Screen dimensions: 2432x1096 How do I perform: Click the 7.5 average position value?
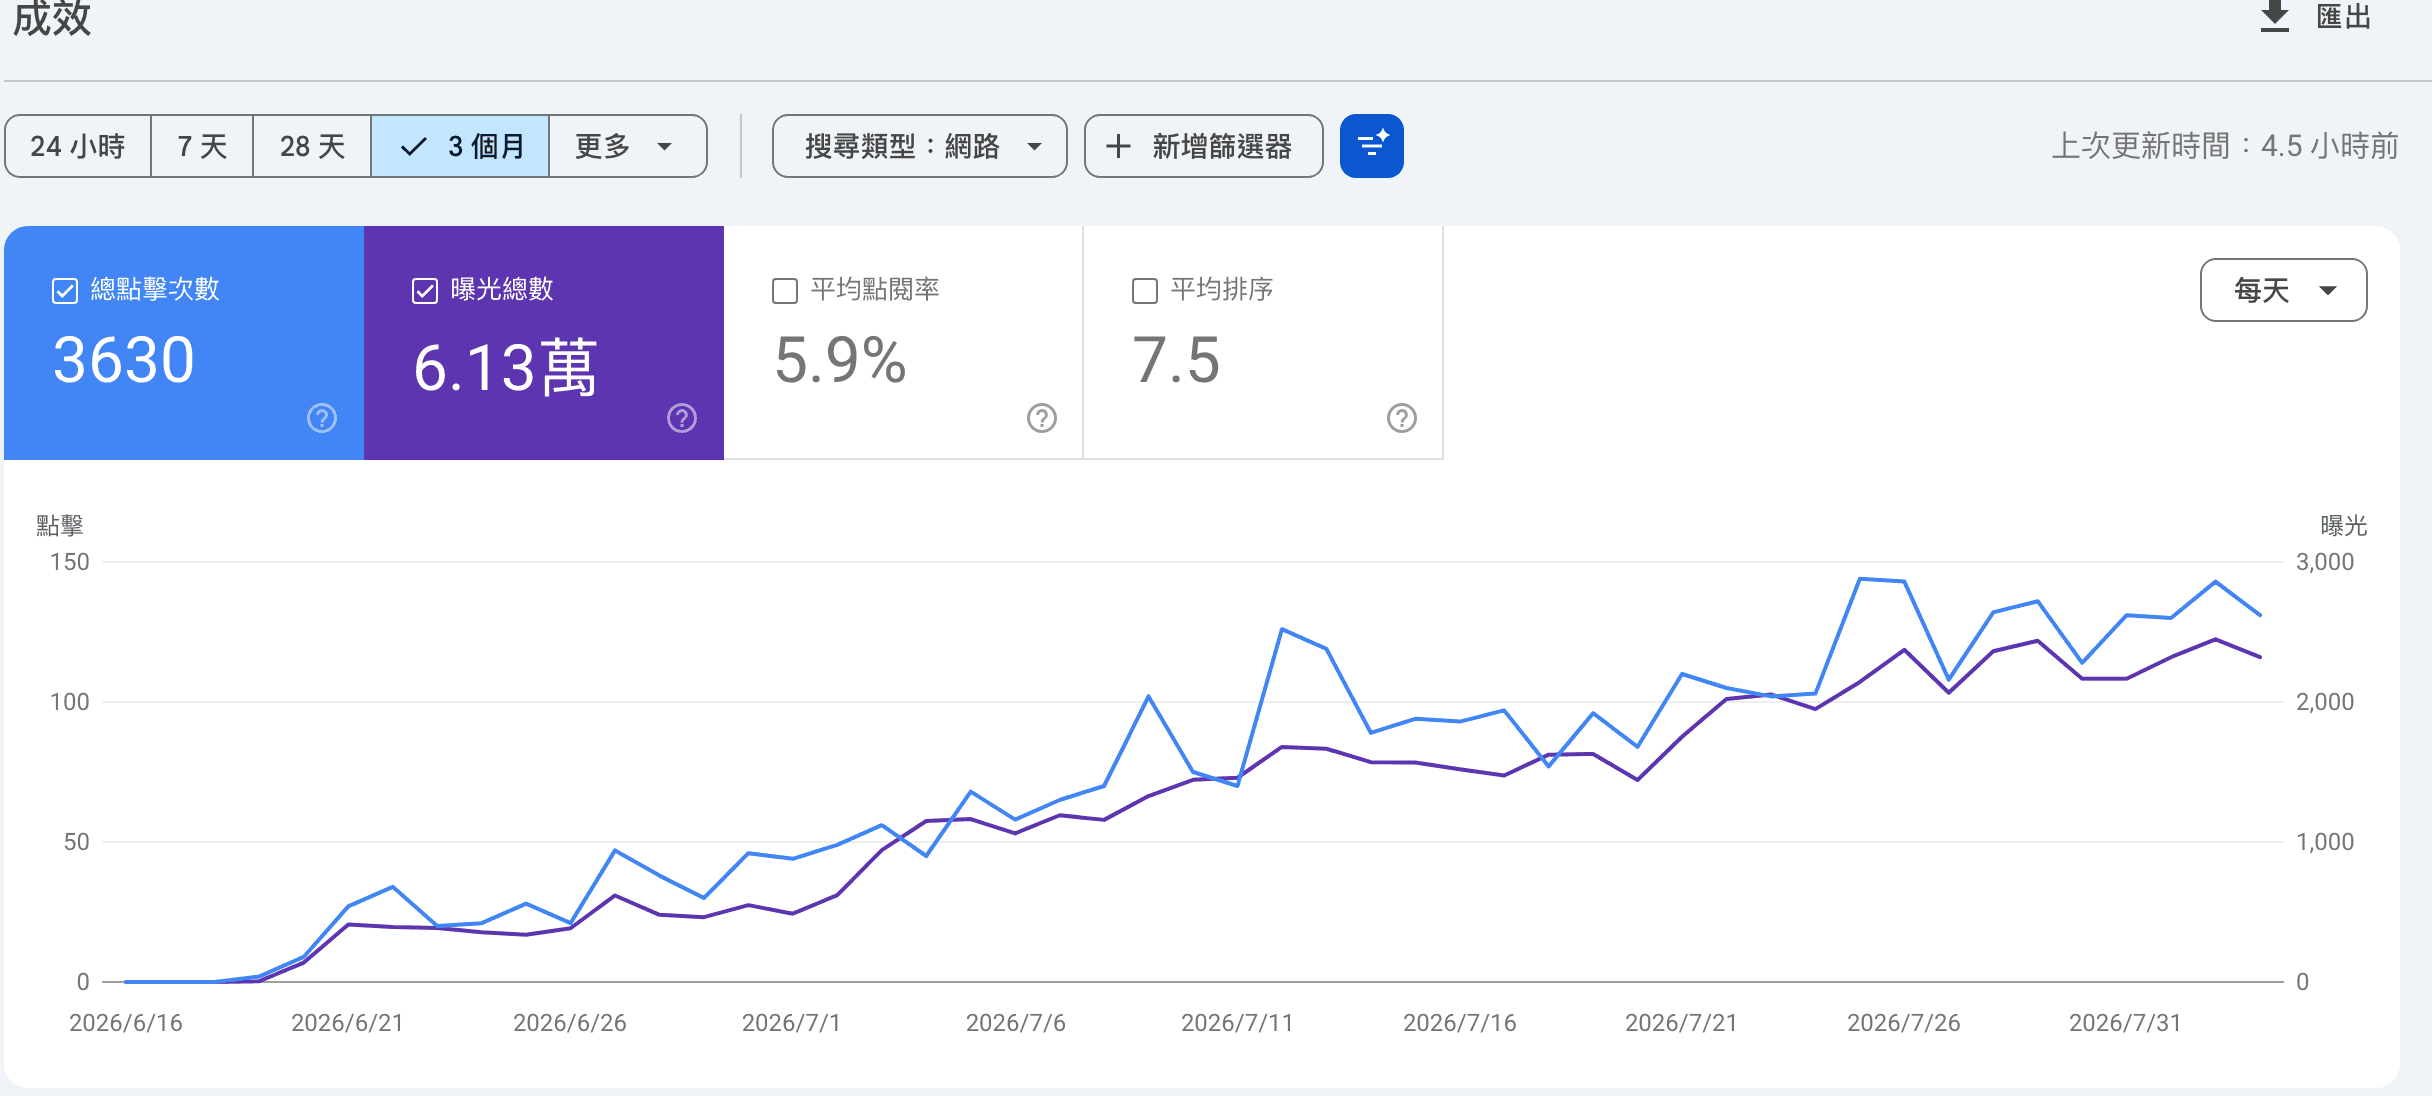1176,360
